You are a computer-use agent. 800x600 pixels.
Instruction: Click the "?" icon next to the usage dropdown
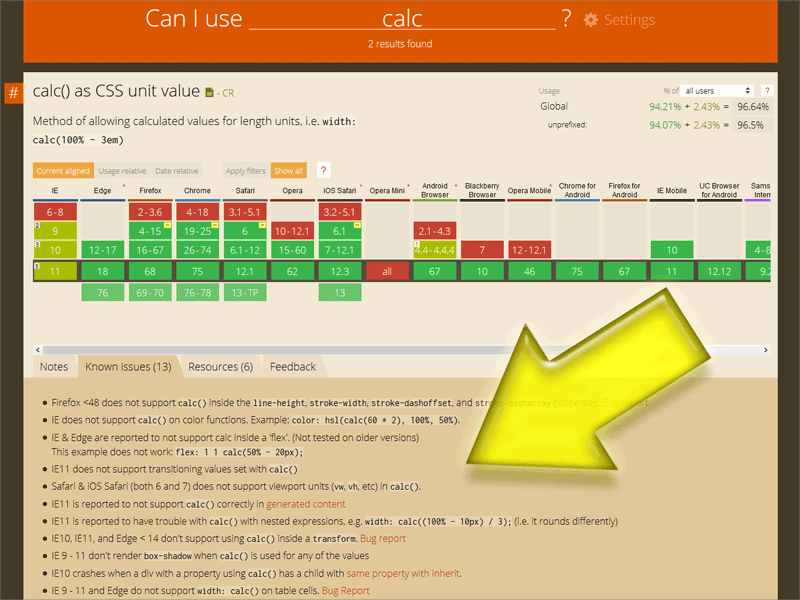(x=767, y=90)
